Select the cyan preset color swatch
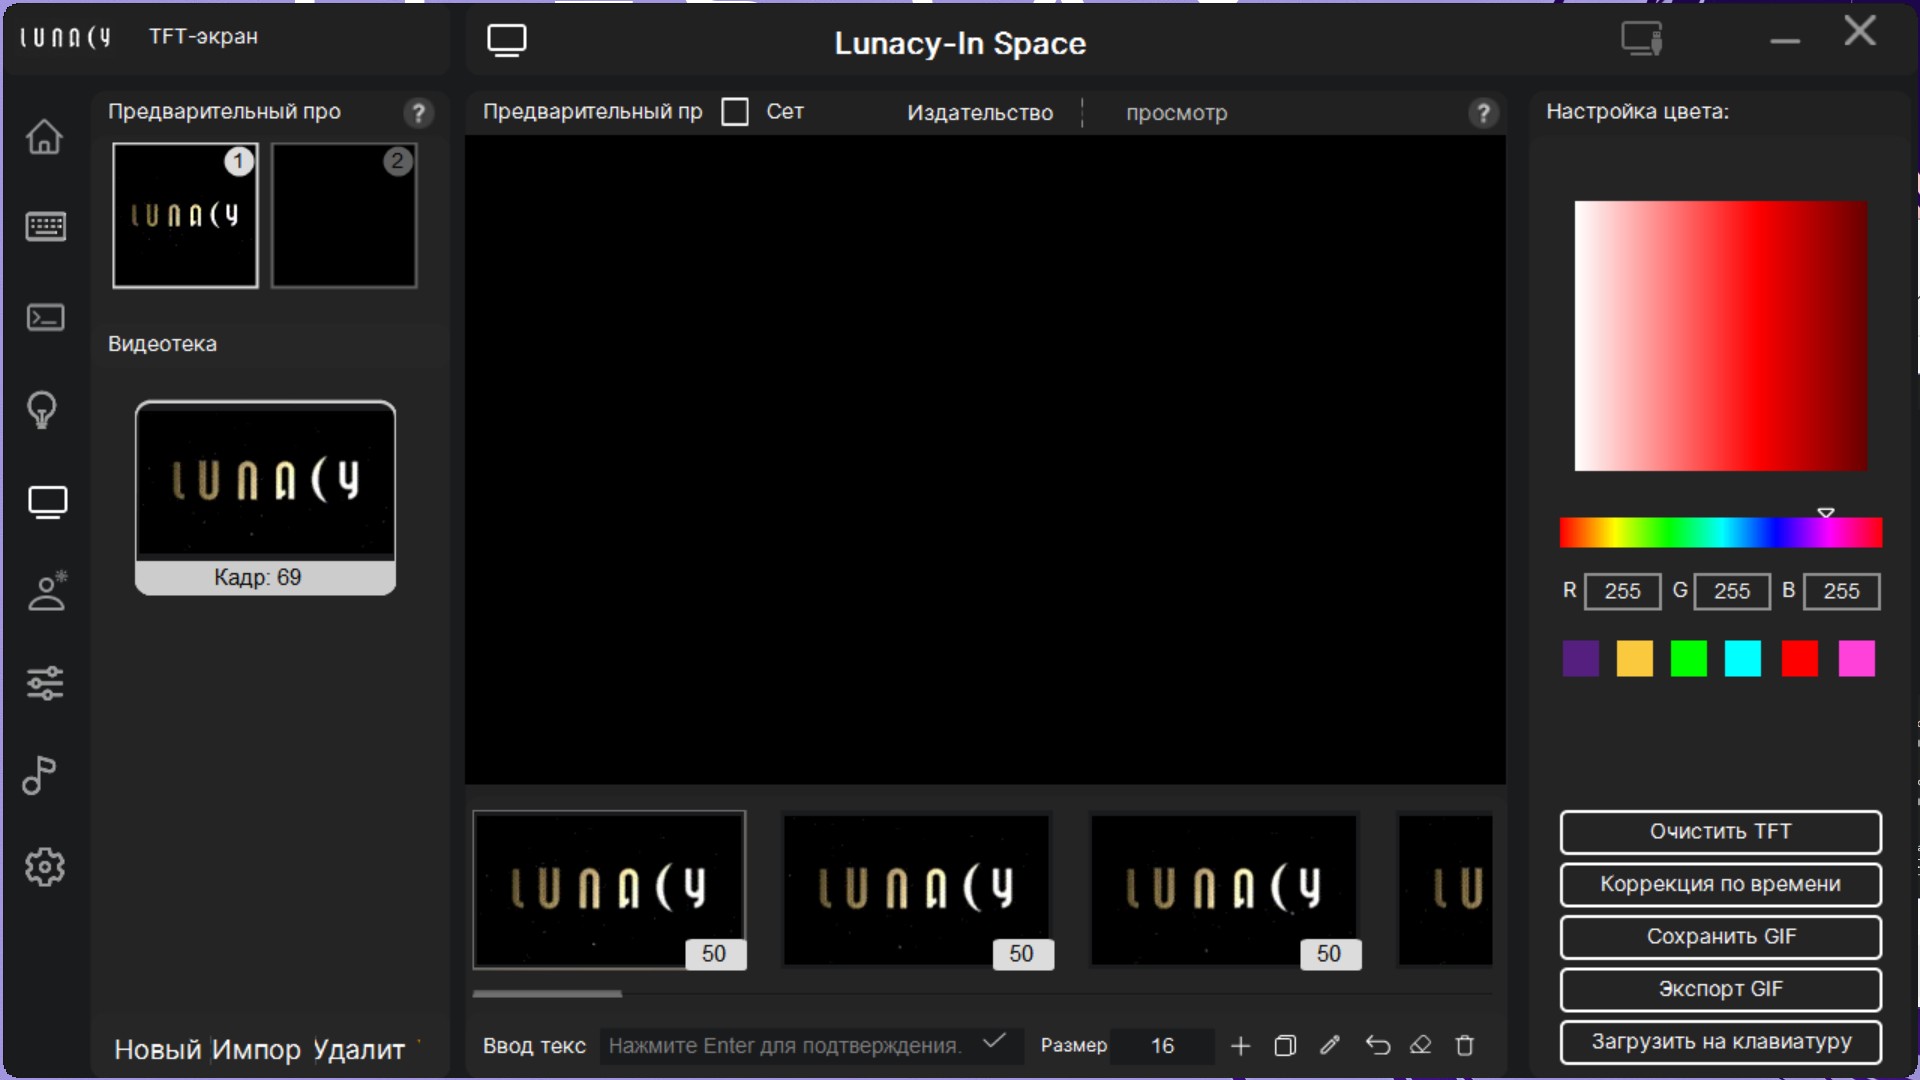This screenshot has height=1080, width=1920. point(1743,659)
